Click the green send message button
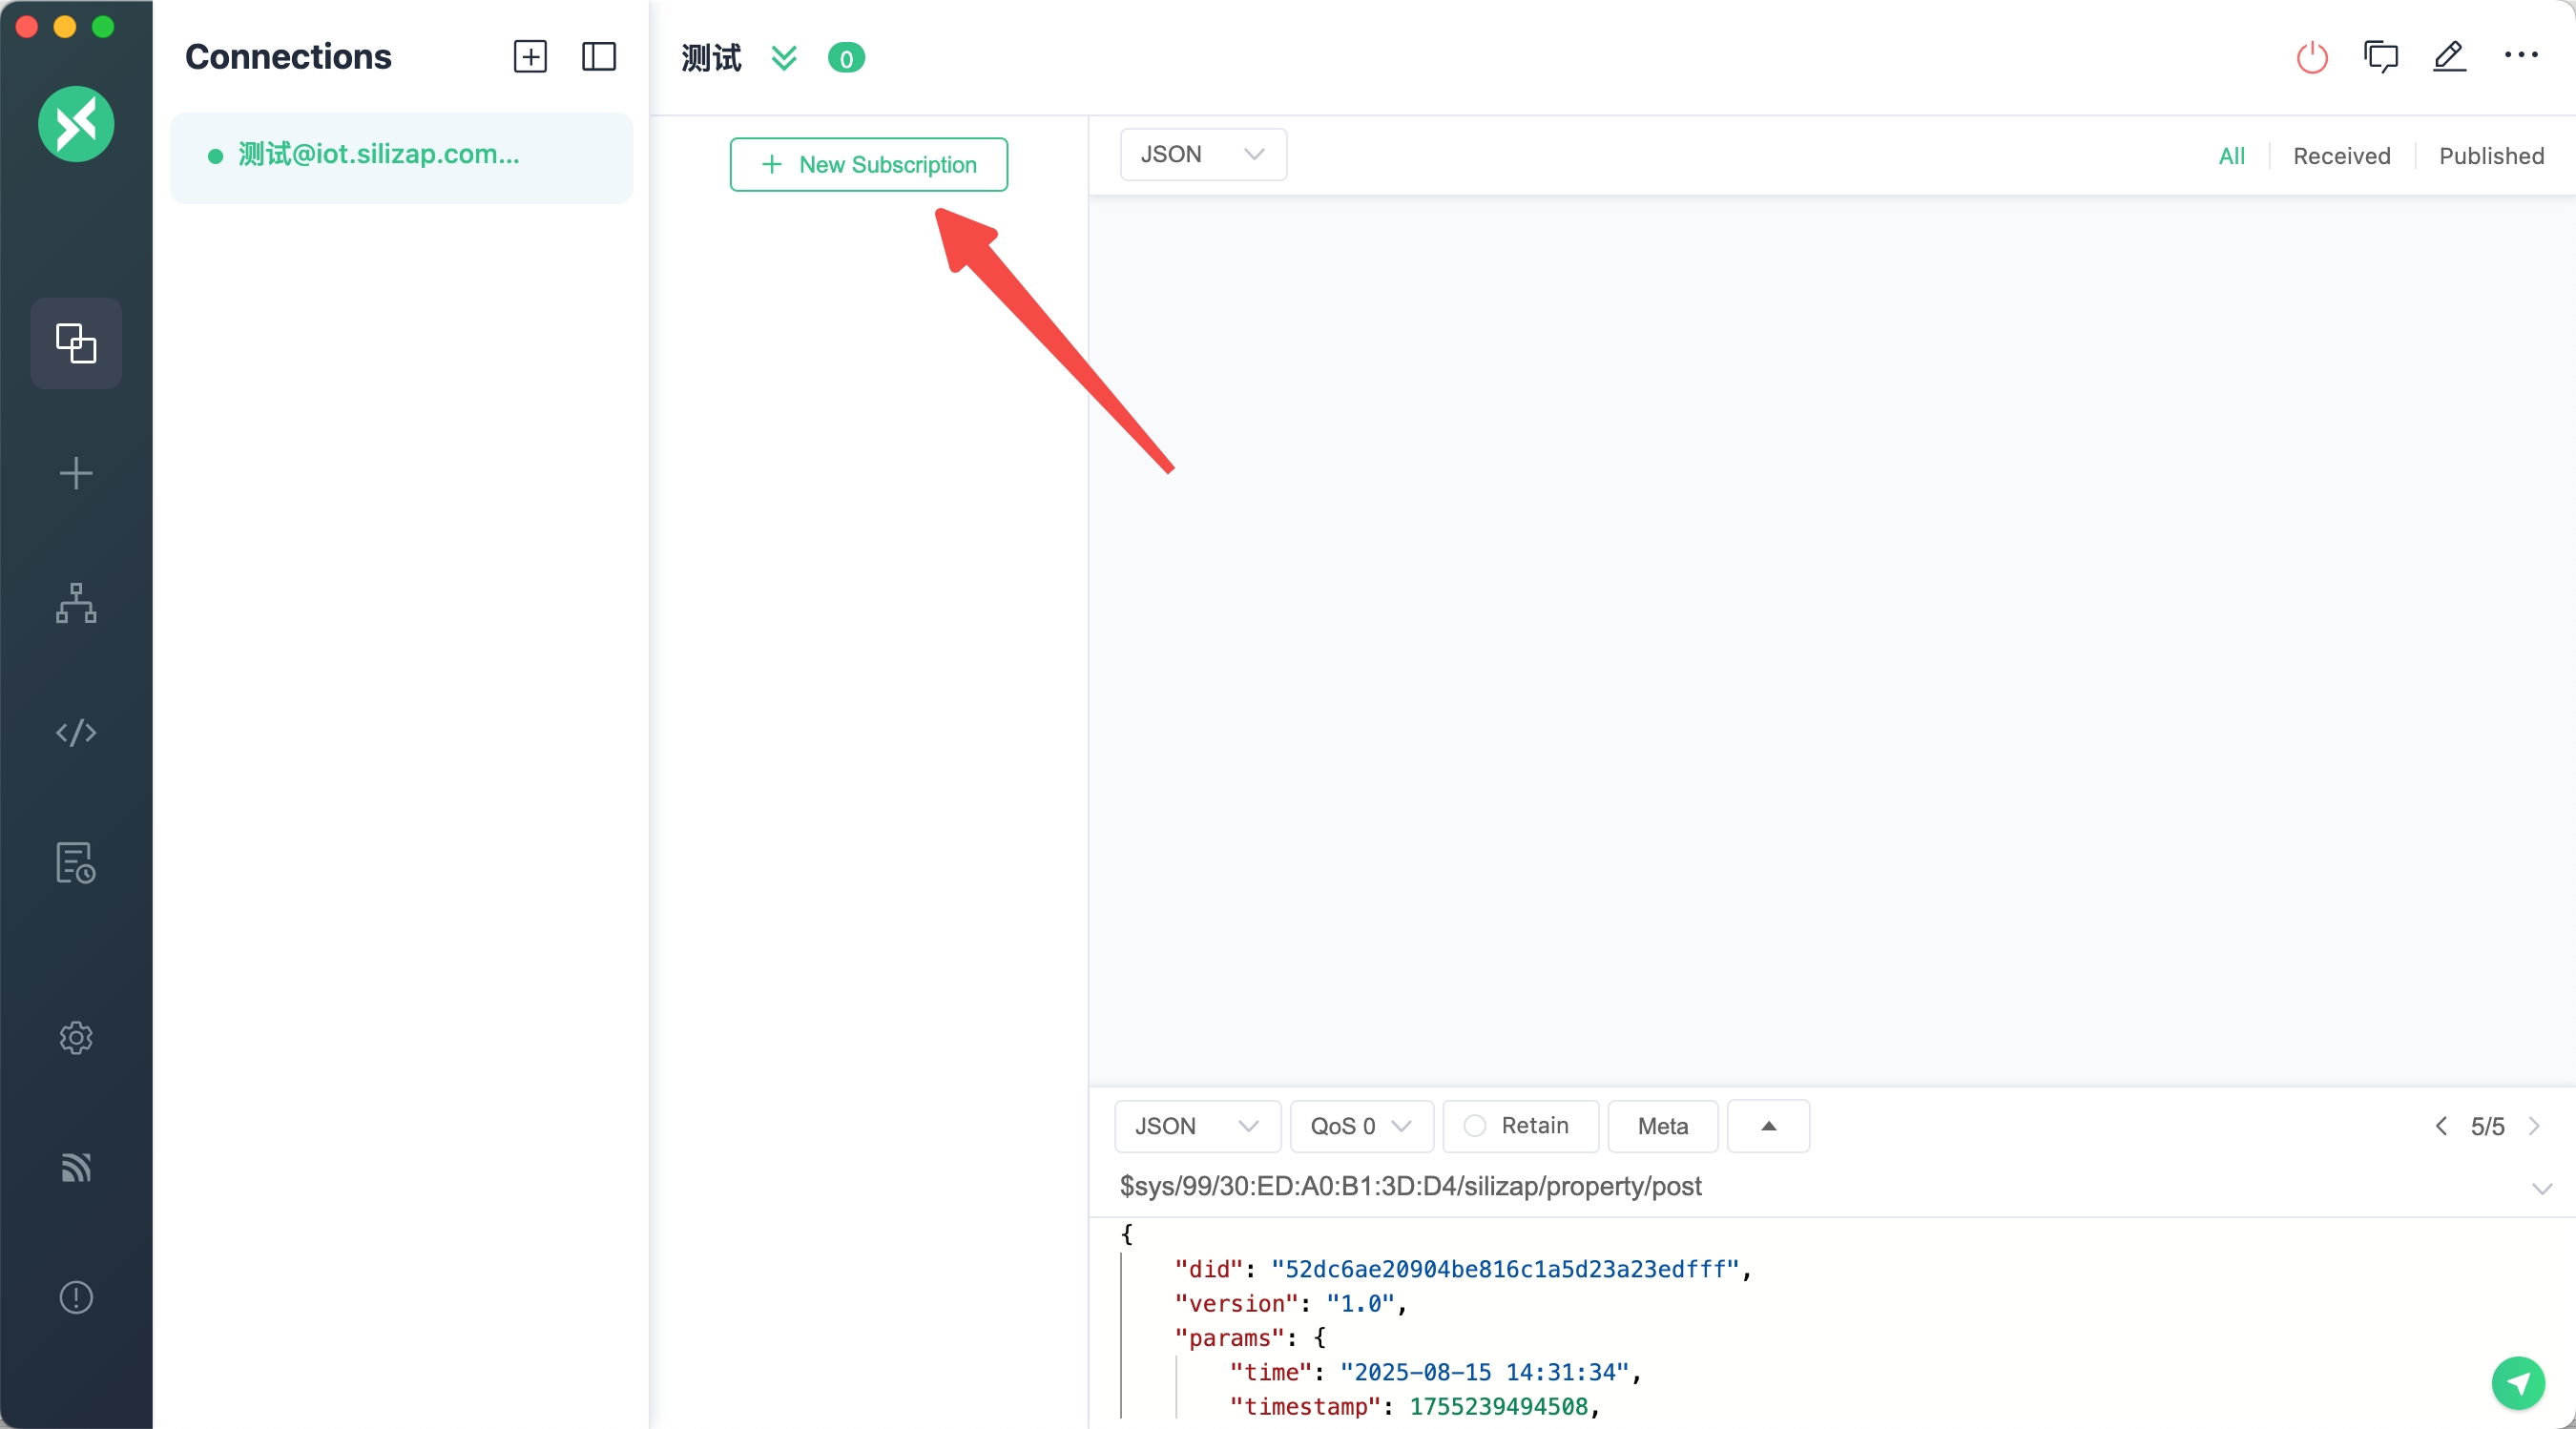Viewport: 2576px width, 1429px height. click(x=2517, y=1382)
